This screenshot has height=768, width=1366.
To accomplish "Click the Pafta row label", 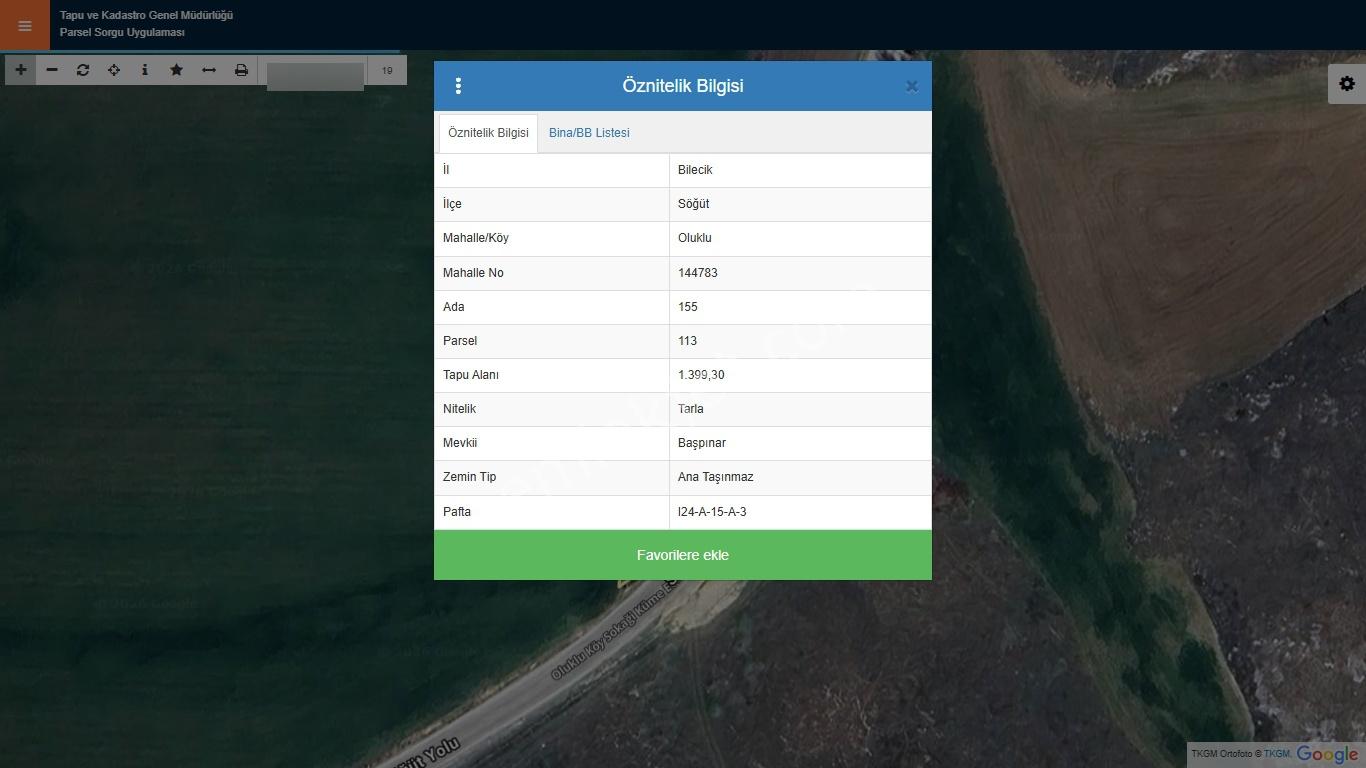I will pos(457,512).
